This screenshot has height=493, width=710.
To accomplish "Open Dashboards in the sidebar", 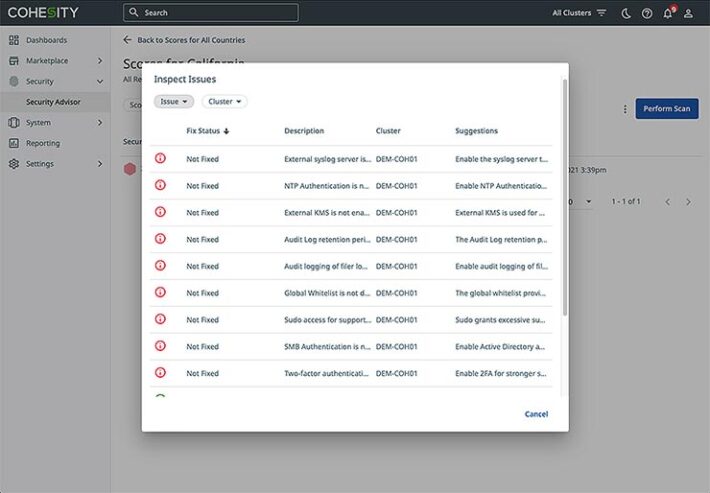I will (46, 40).
